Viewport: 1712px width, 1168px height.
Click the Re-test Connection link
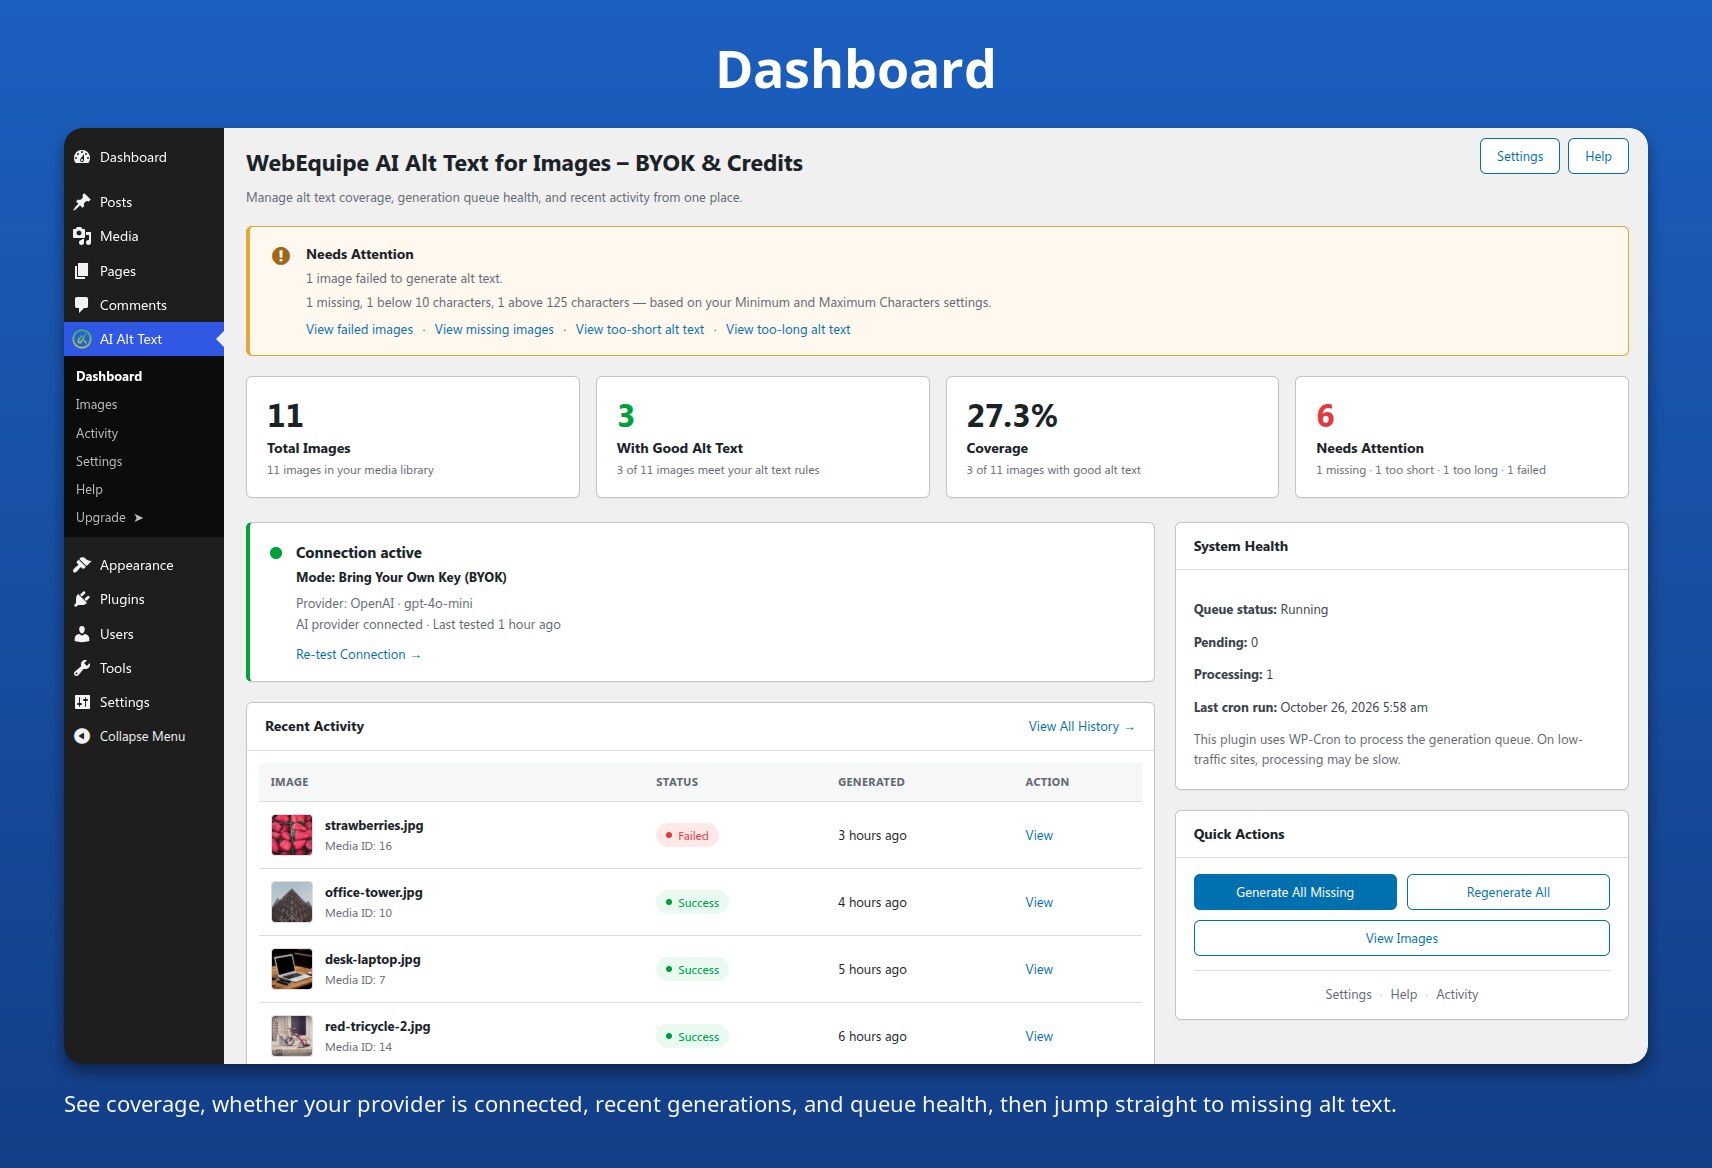click(358, 654)
